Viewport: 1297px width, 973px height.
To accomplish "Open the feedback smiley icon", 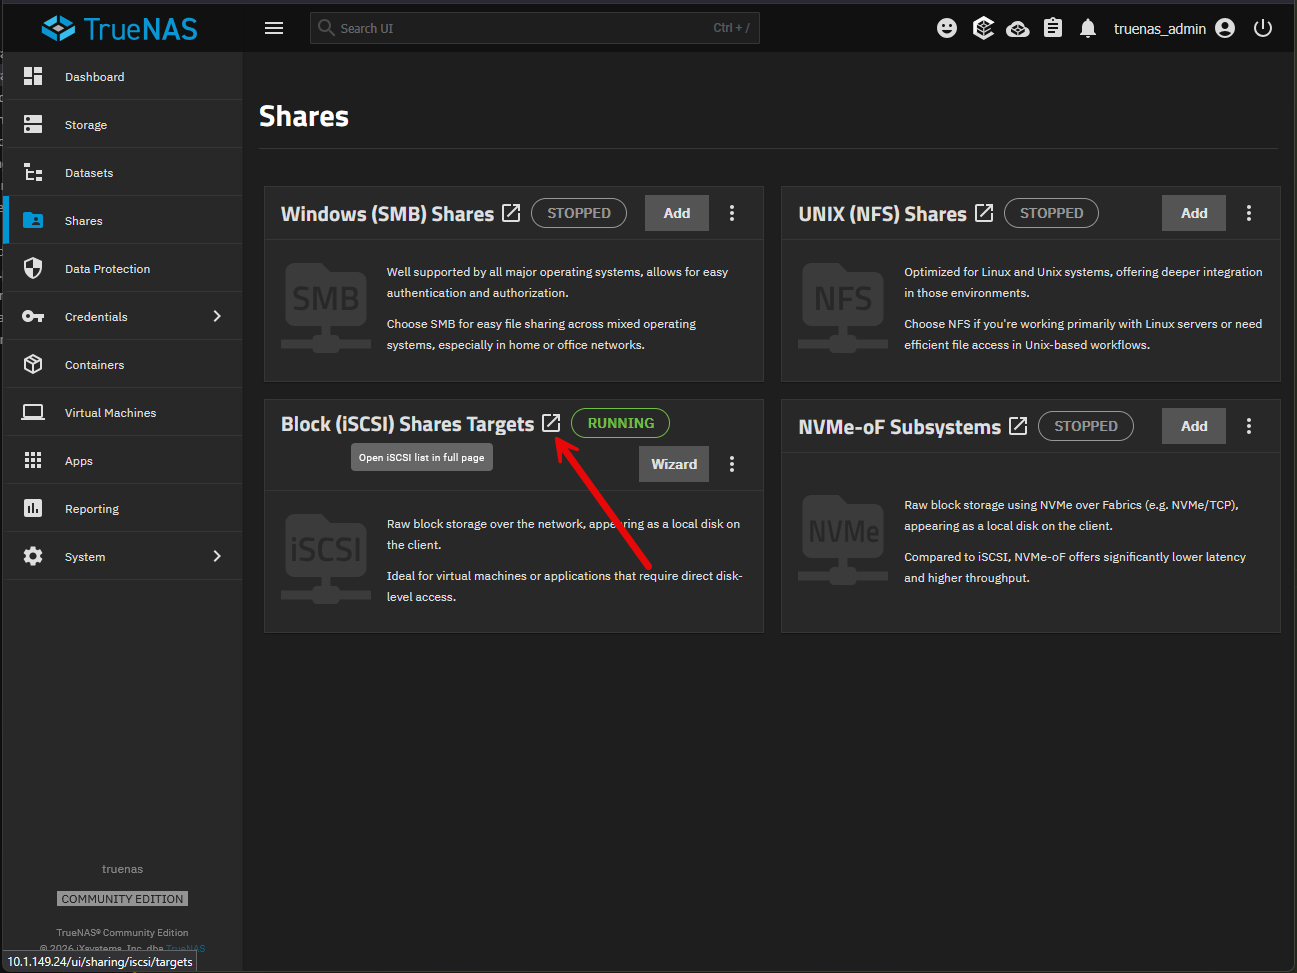I will [947, 28].
